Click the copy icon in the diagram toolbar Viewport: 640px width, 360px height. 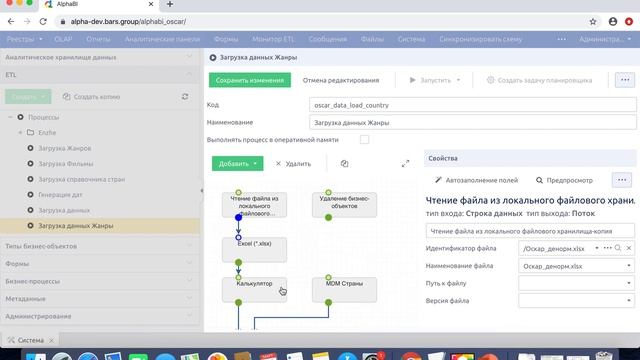point(344,164)
